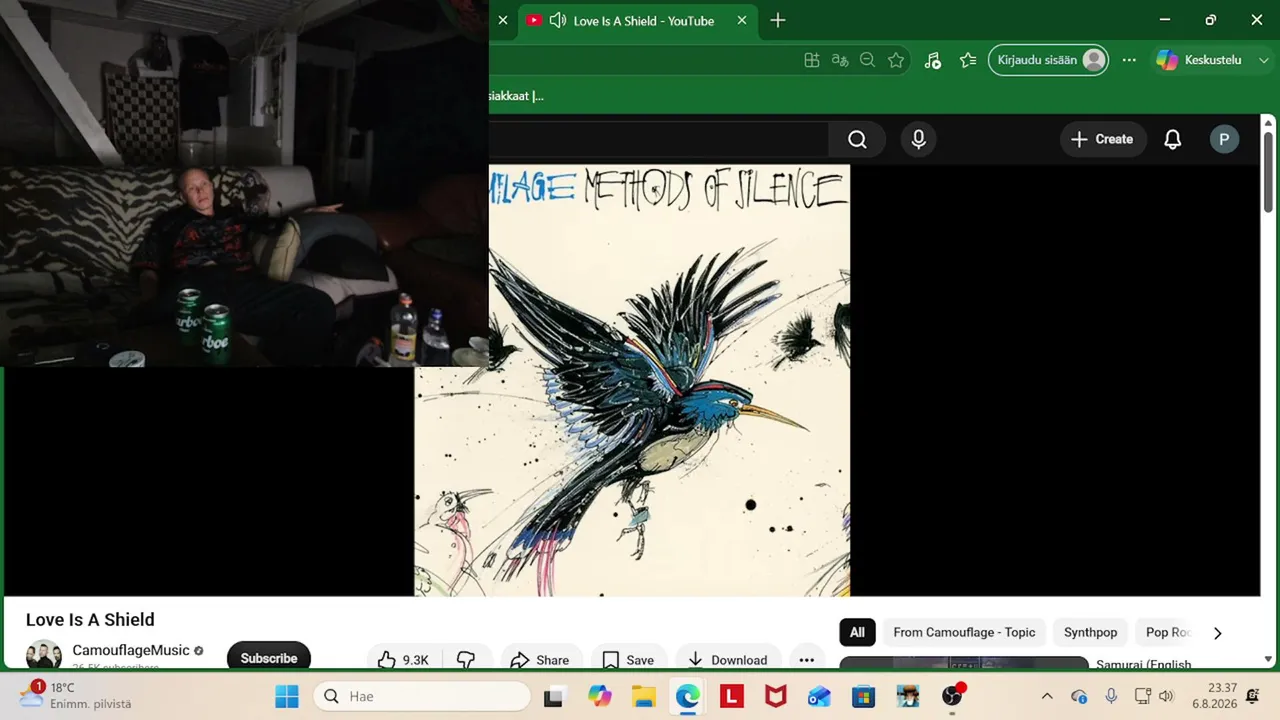Open the network tray icon
Image resolution: width=1280 pixels, height=720 pixels.
pyautogui.click(x=1142, y=696)
